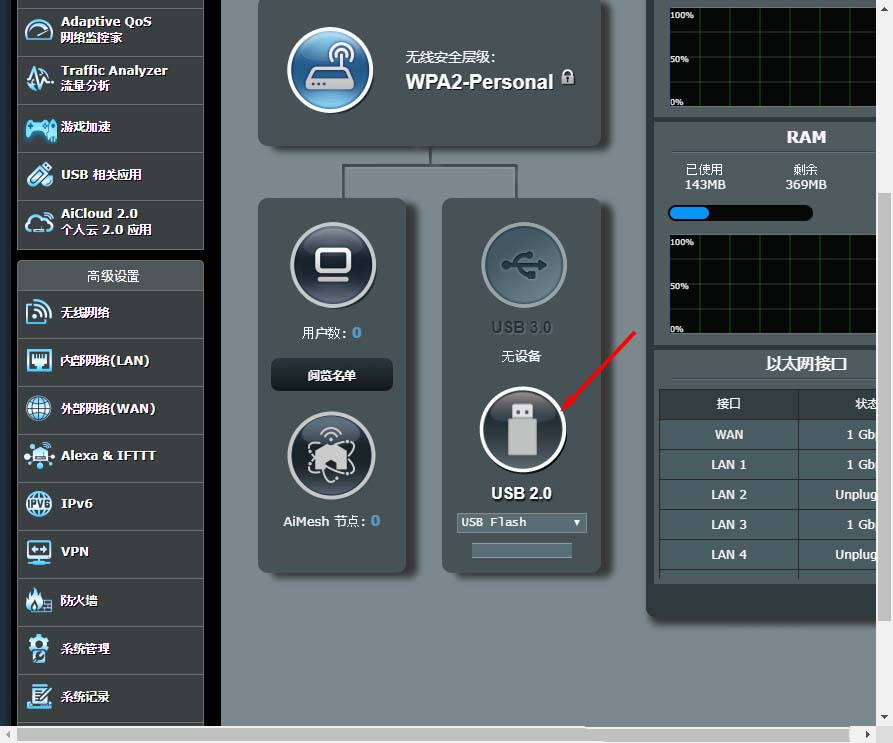Click the Alexa & IFTTT icon

38,455
